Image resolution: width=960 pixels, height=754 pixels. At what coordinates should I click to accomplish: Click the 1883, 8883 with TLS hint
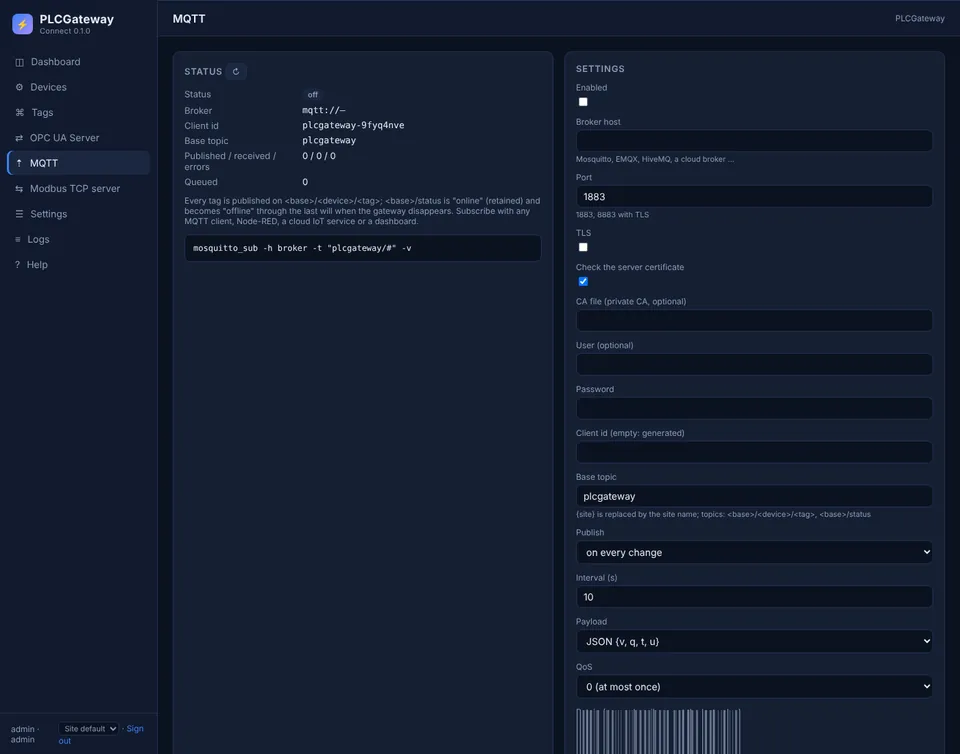[x=612, y=215]
